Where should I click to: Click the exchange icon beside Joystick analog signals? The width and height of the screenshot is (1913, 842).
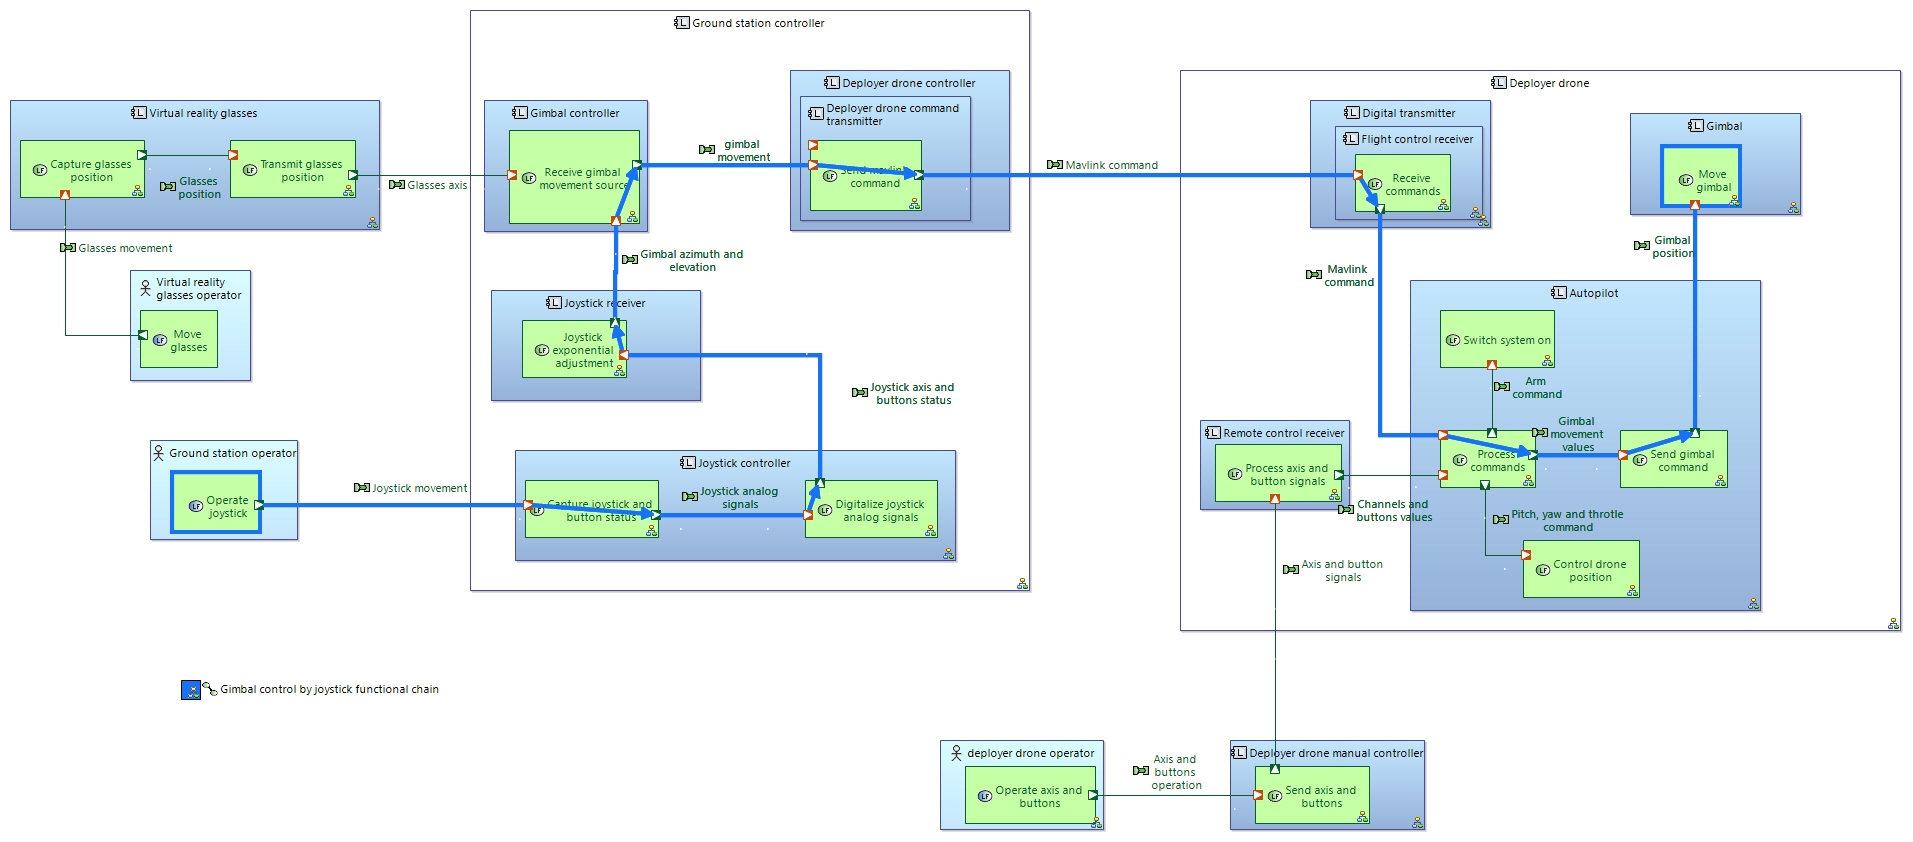690,497
